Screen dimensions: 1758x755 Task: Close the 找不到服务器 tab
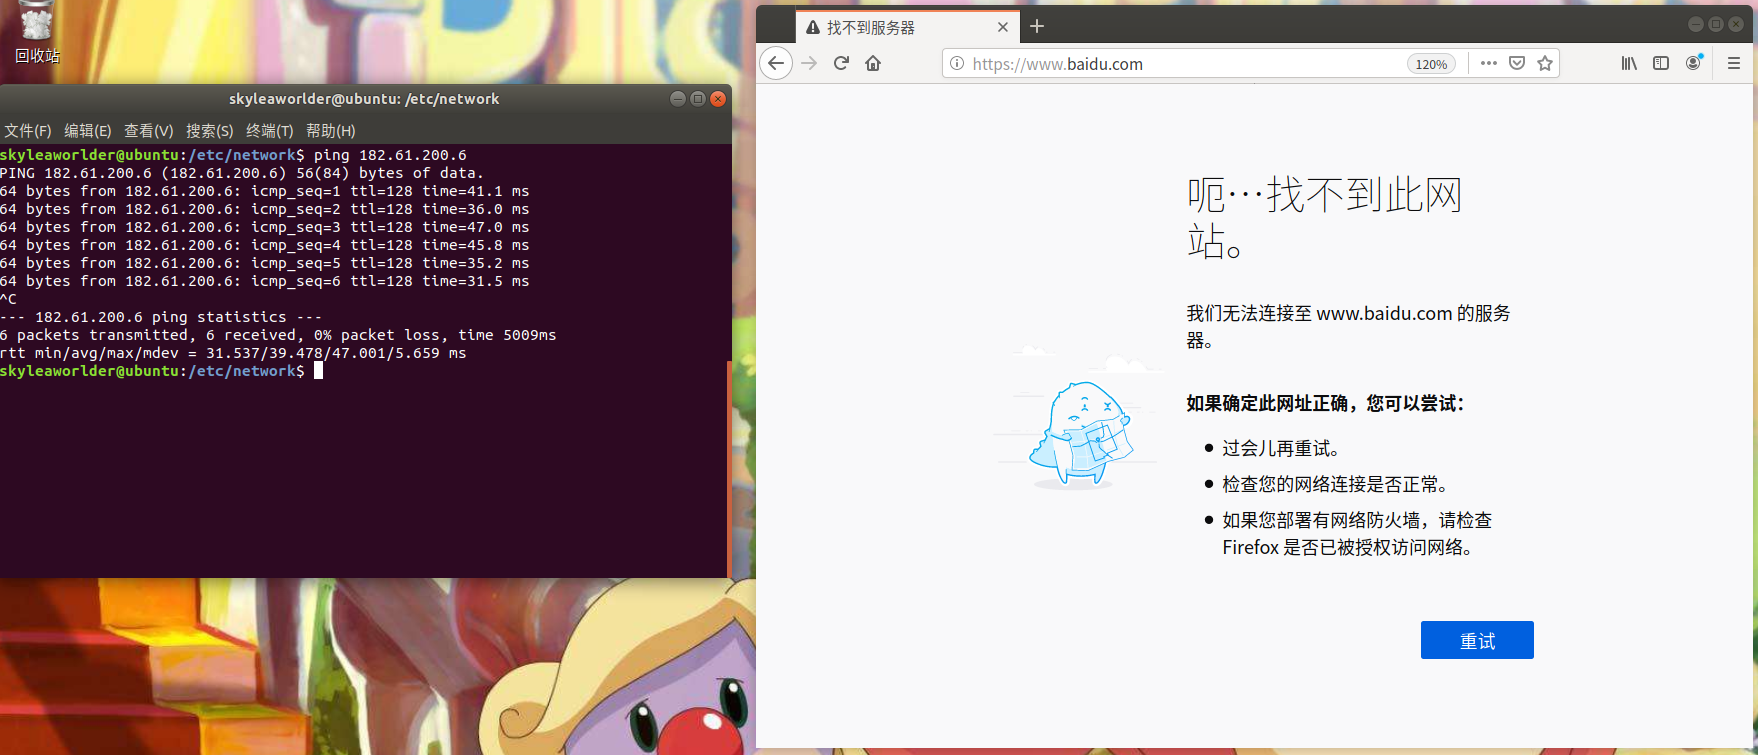(x=1003, y=27)
